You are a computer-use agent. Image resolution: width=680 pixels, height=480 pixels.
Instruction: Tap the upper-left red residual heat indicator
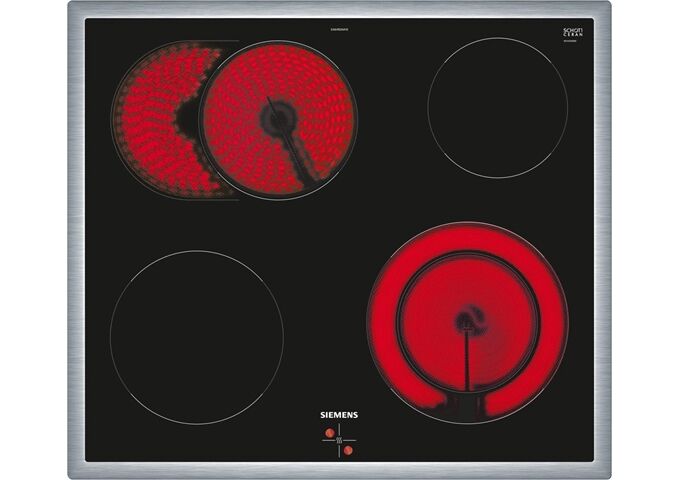pyautogui.click(x=330, y=432)
